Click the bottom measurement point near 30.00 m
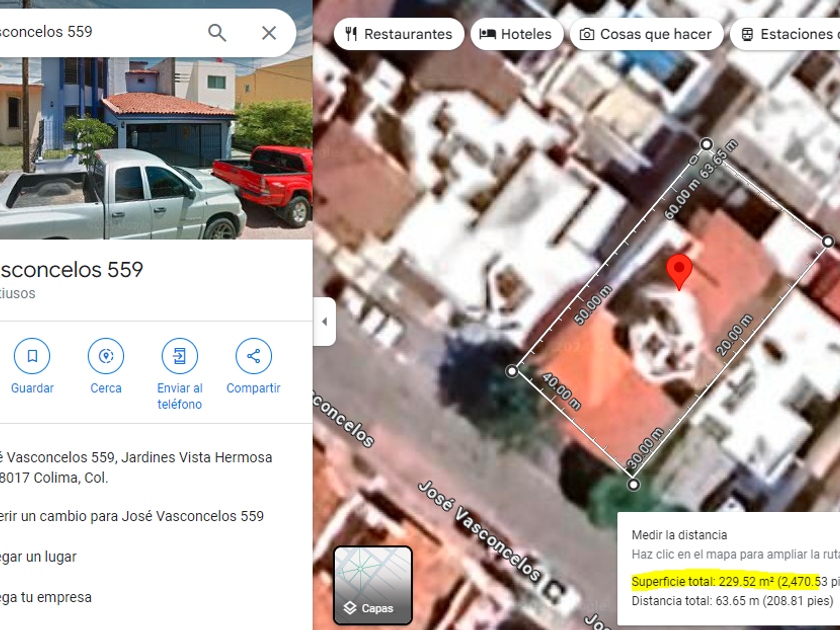The image size is (840, 630). click(634, 485)
